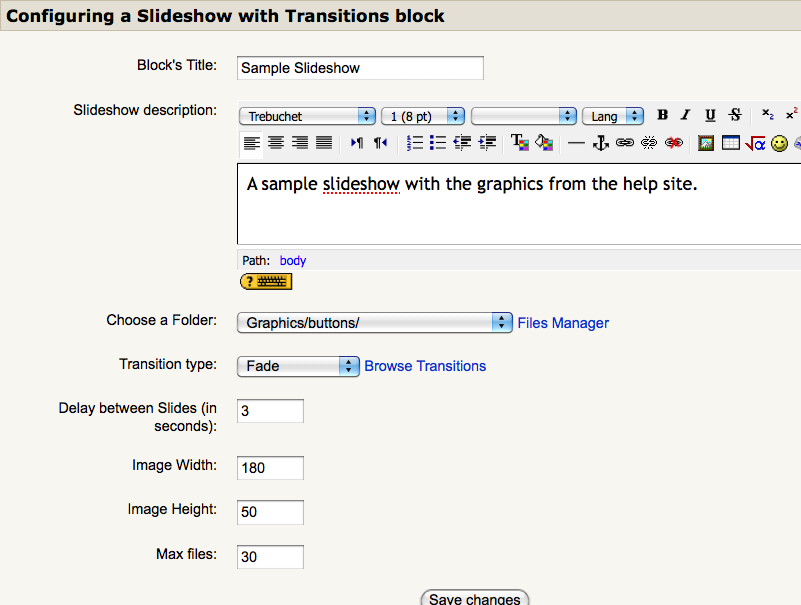The height and width of the screenshot is (605, 801).
Task: Toggle bold formatting
Action: [x=662, y=115]
